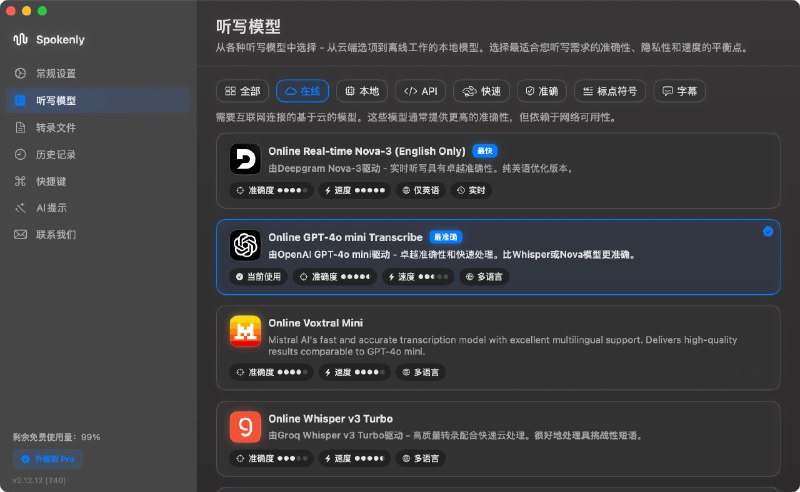Click Nova-3 速度 rating tag

pyautogui.click(x=355, y=190)
